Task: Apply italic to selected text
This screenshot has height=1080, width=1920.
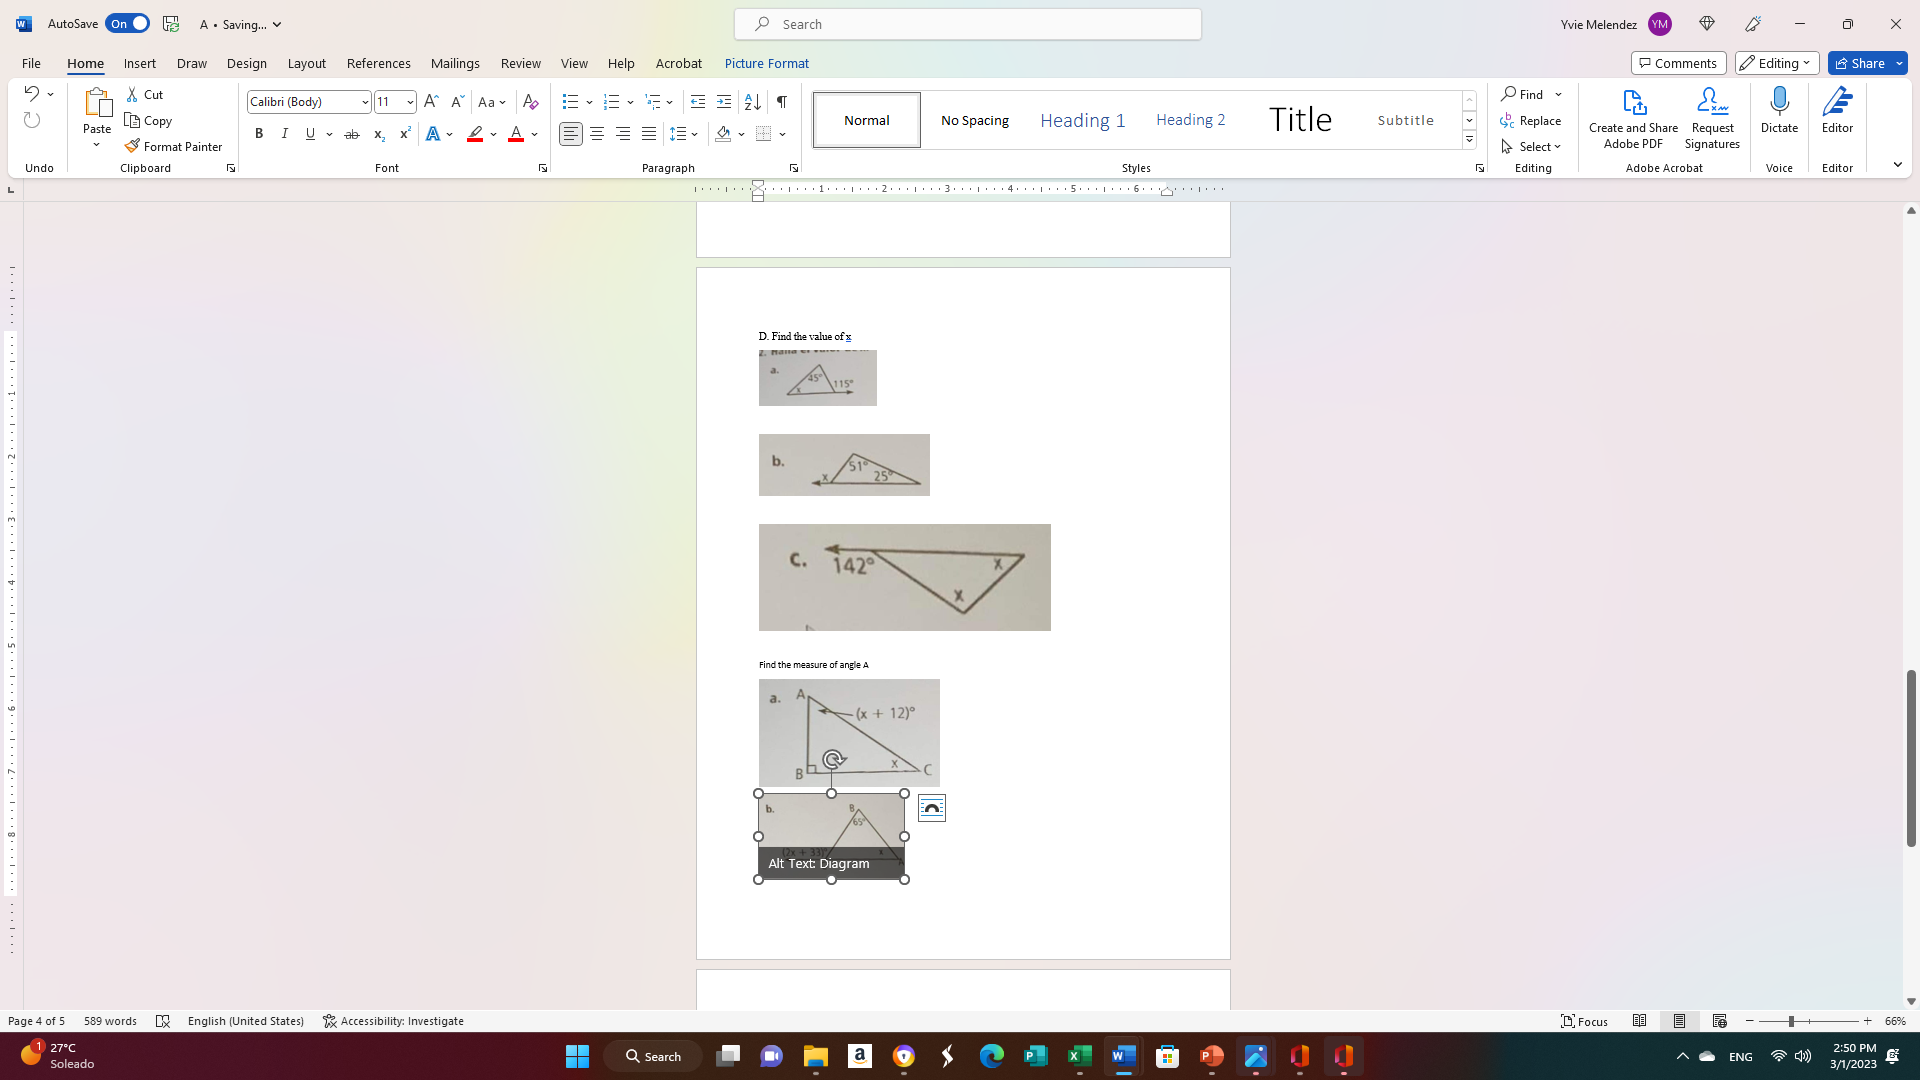Action: pos(284,133)
